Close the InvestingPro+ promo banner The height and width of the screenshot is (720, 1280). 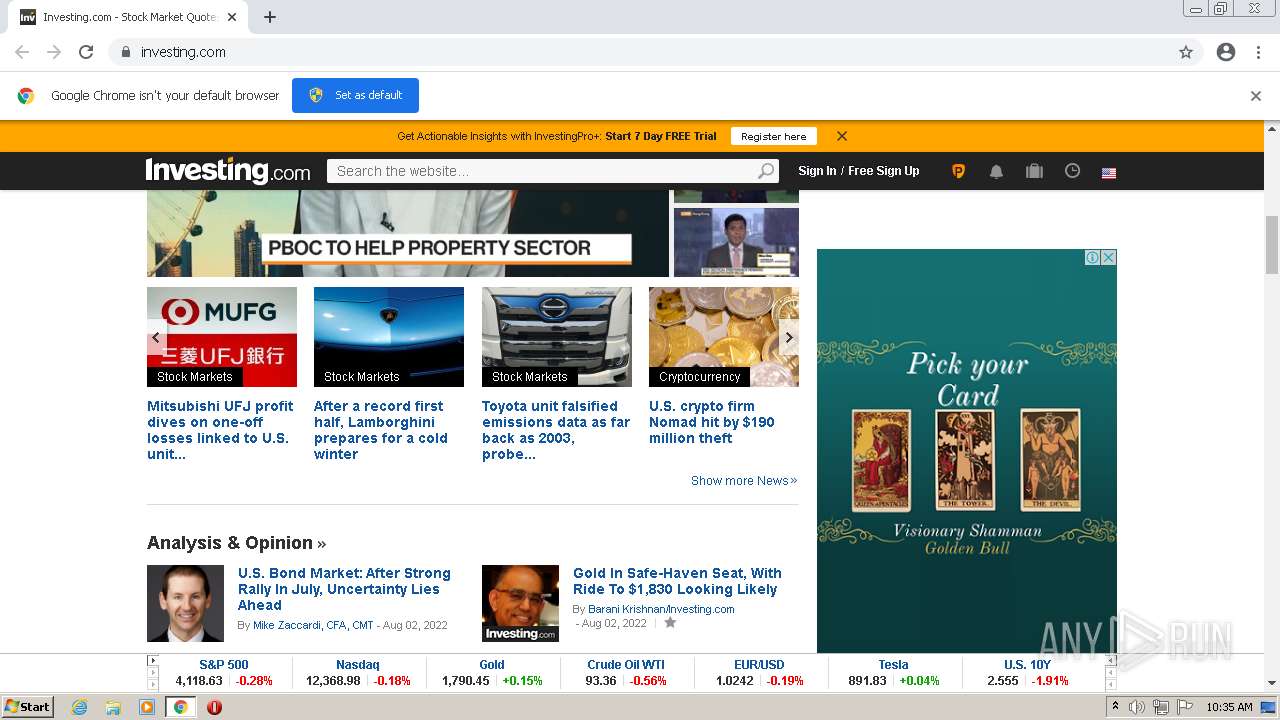click(842, 136)
